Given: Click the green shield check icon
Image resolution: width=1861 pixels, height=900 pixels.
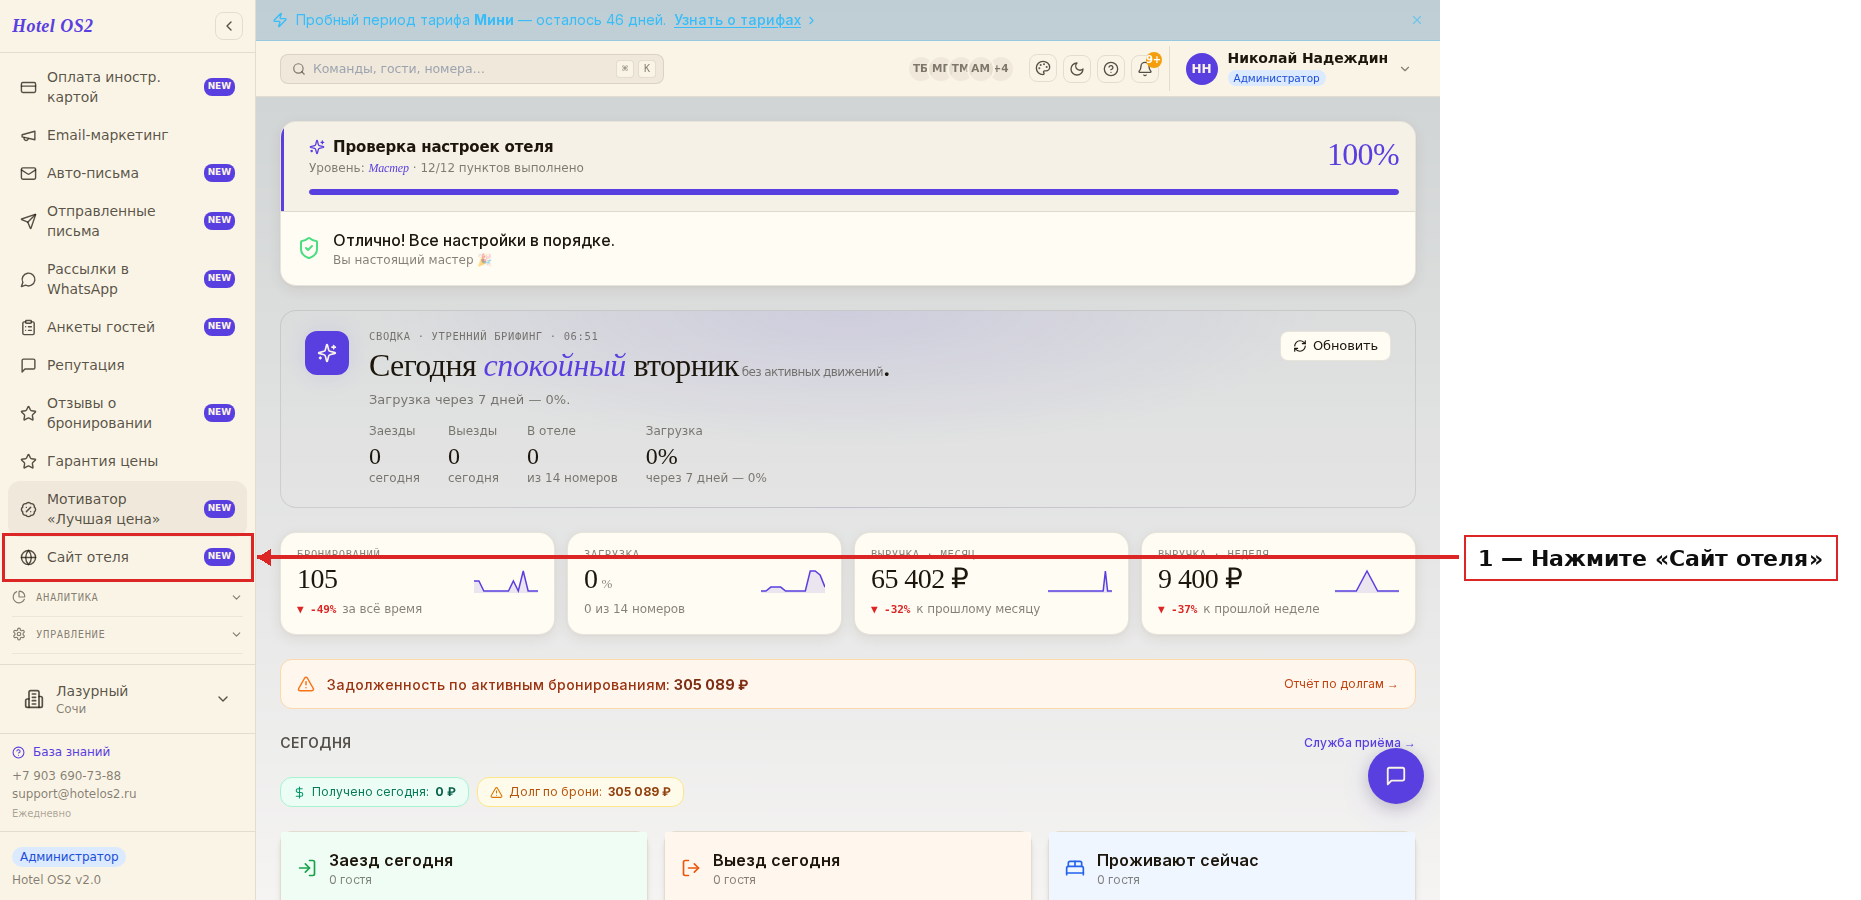Looking at the screenshot, I should tap(309, 248).
